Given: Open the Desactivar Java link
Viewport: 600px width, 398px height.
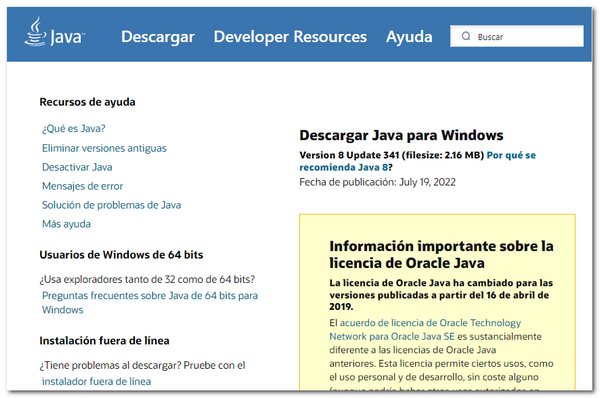Looking at the screenshot, I should click(x=77, y=167).
